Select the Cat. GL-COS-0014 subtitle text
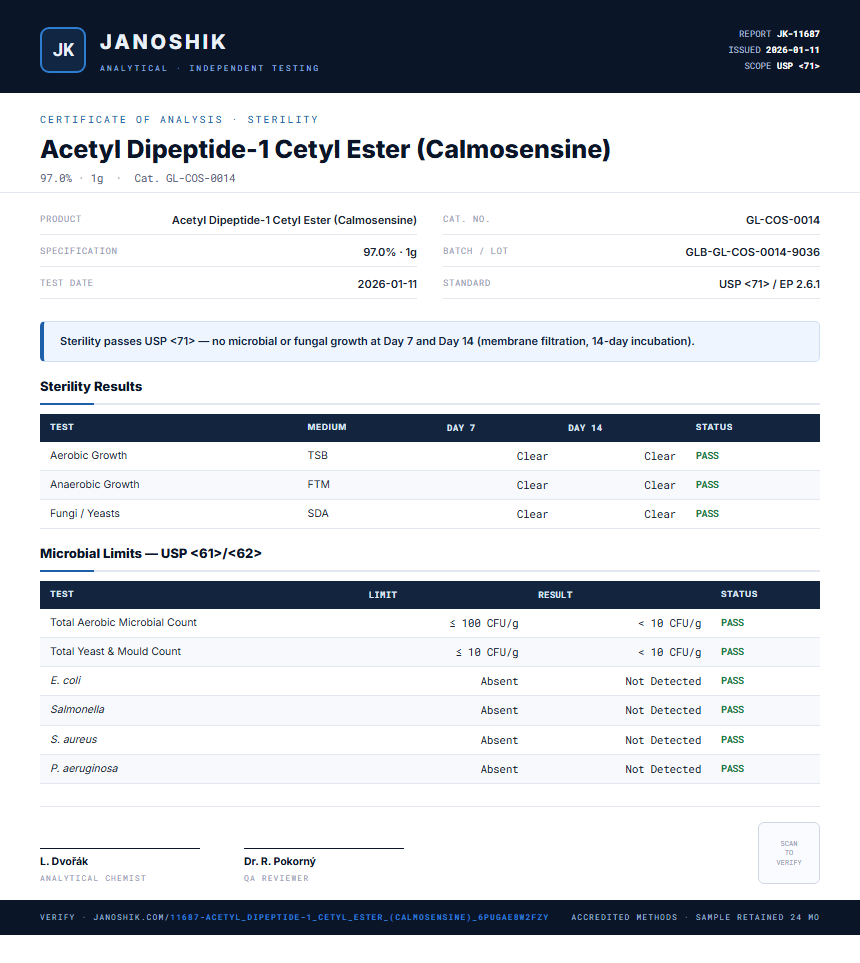 pos(185,178)
